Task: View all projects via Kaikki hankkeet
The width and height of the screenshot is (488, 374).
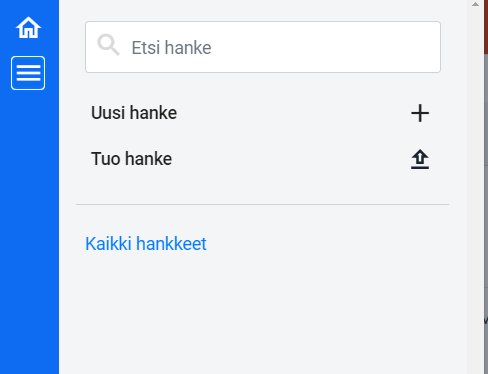Action: tap(146, 244)
